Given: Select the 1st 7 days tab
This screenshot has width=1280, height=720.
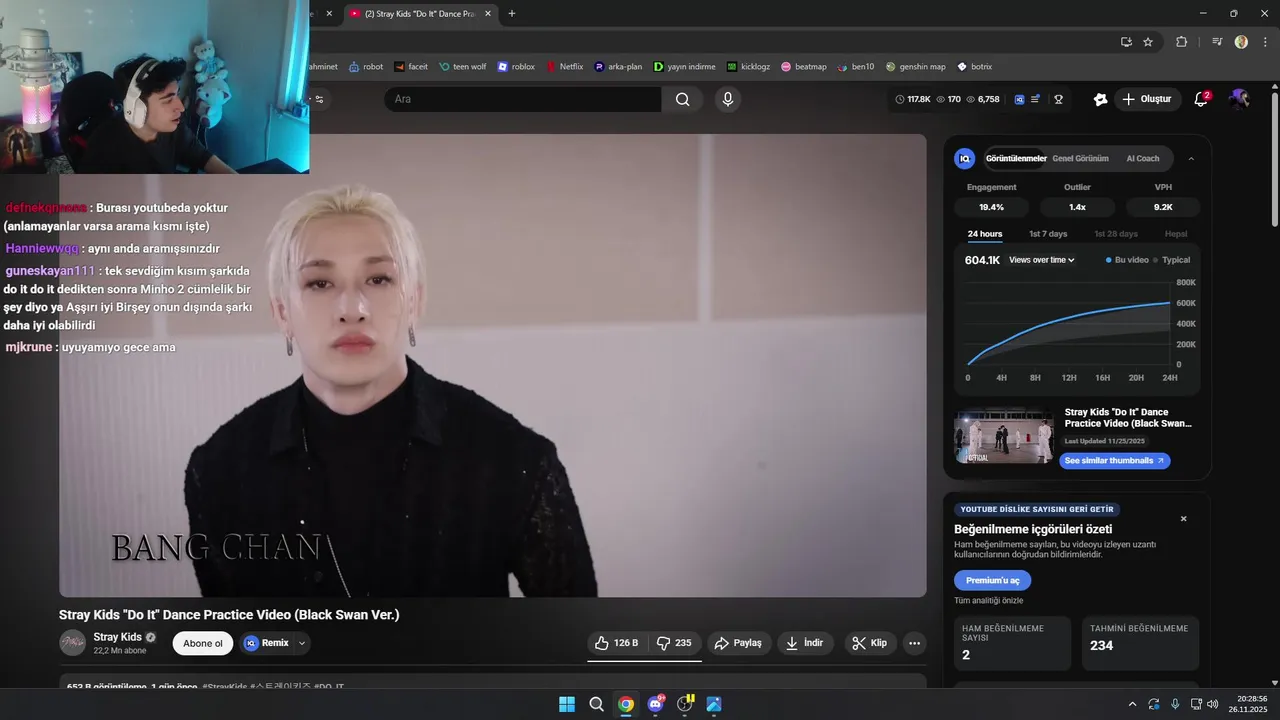Looking at the screenshot, I should point(1048,234).
